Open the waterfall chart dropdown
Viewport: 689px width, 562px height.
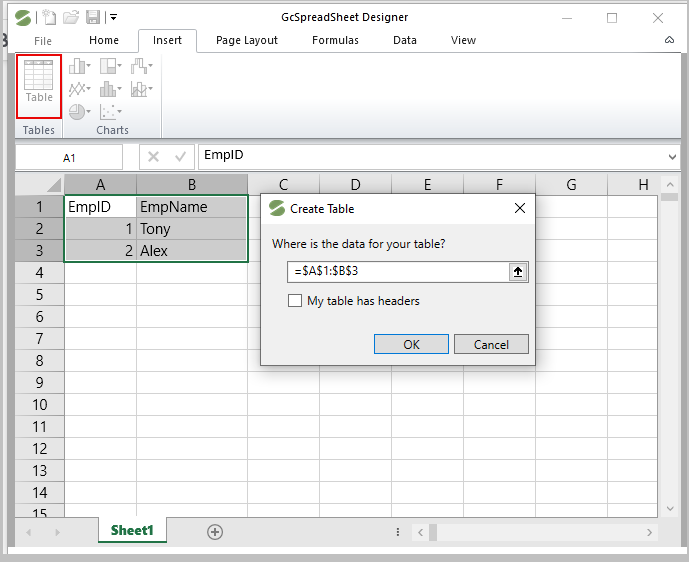[141, 66]
